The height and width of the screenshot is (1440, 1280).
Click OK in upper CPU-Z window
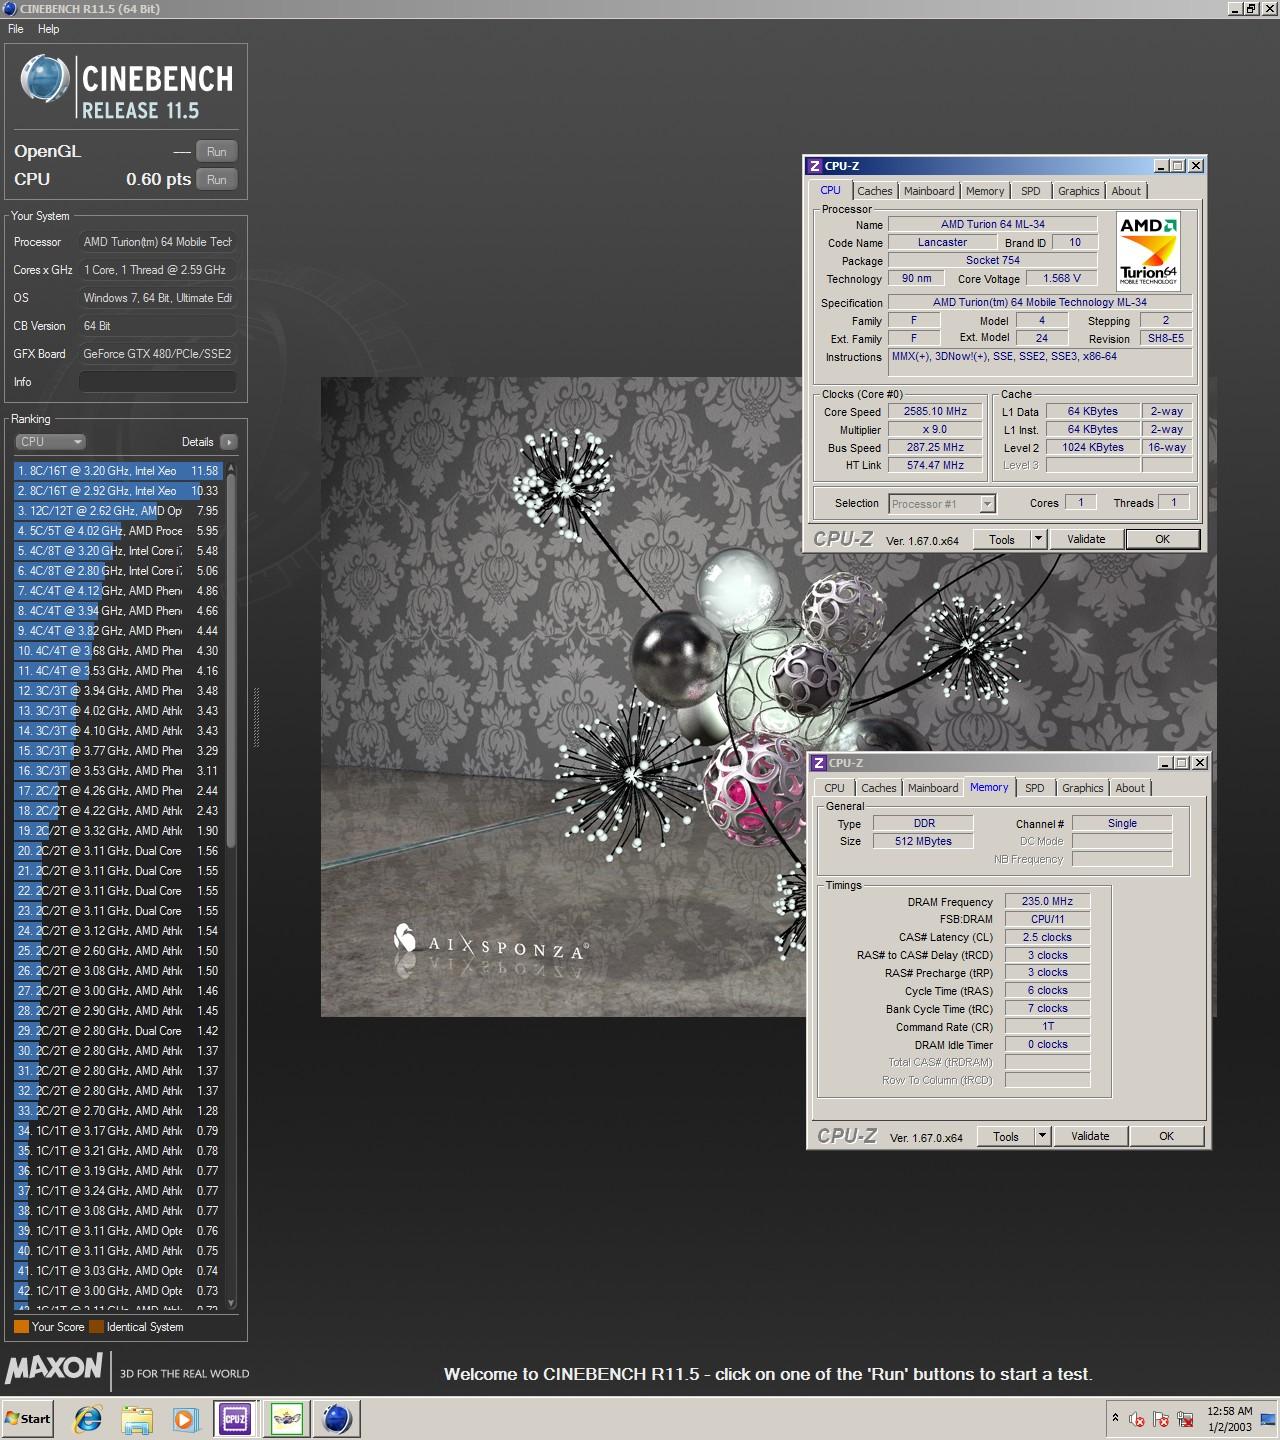pyautogui.click(x=1162, y=539)
